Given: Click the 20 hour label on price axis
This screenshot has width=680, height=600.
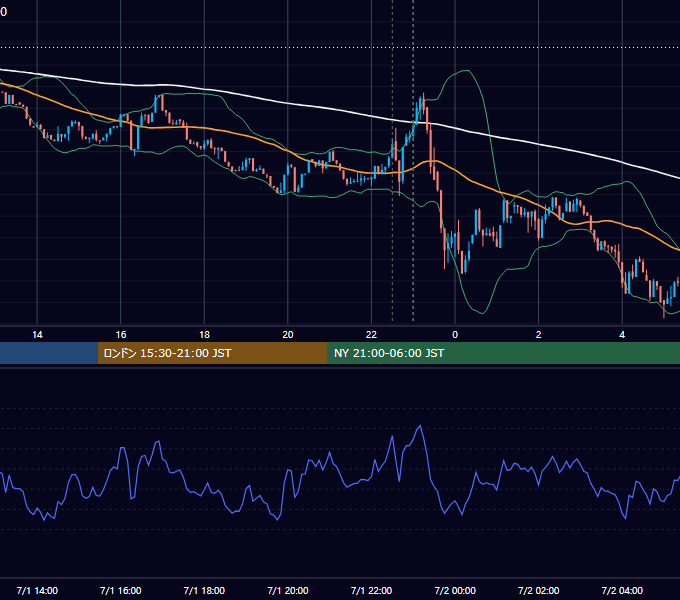Looking at the screenshot, I should (288, 335).
